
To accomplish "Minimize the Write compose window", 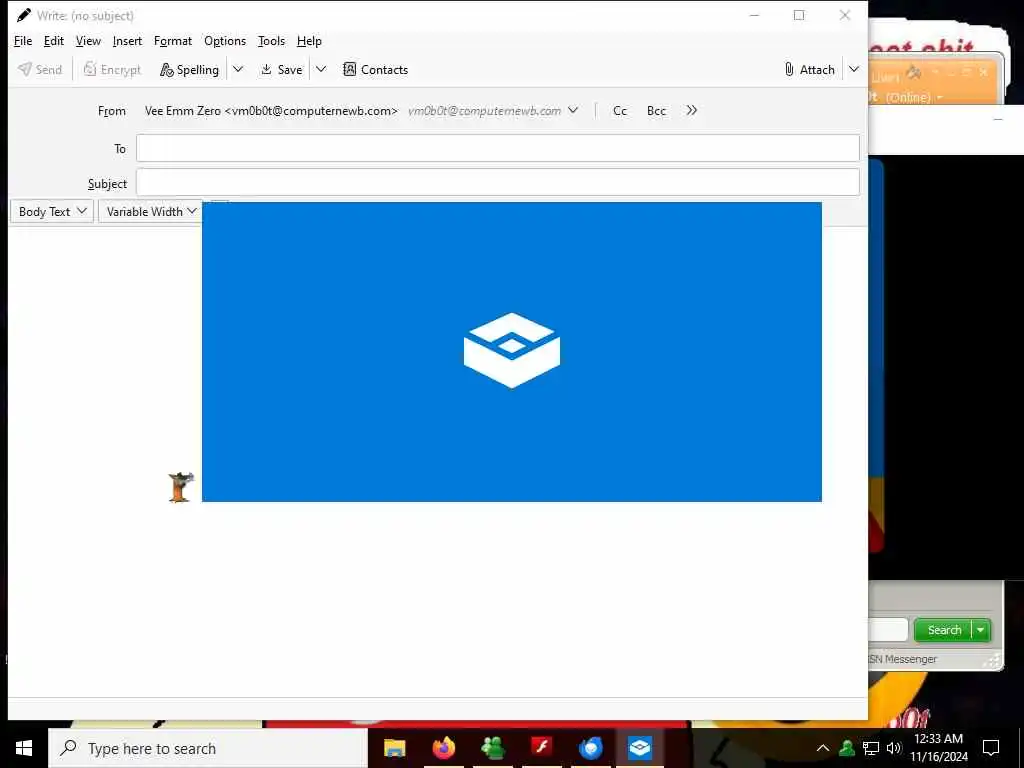I will point(754,15).
